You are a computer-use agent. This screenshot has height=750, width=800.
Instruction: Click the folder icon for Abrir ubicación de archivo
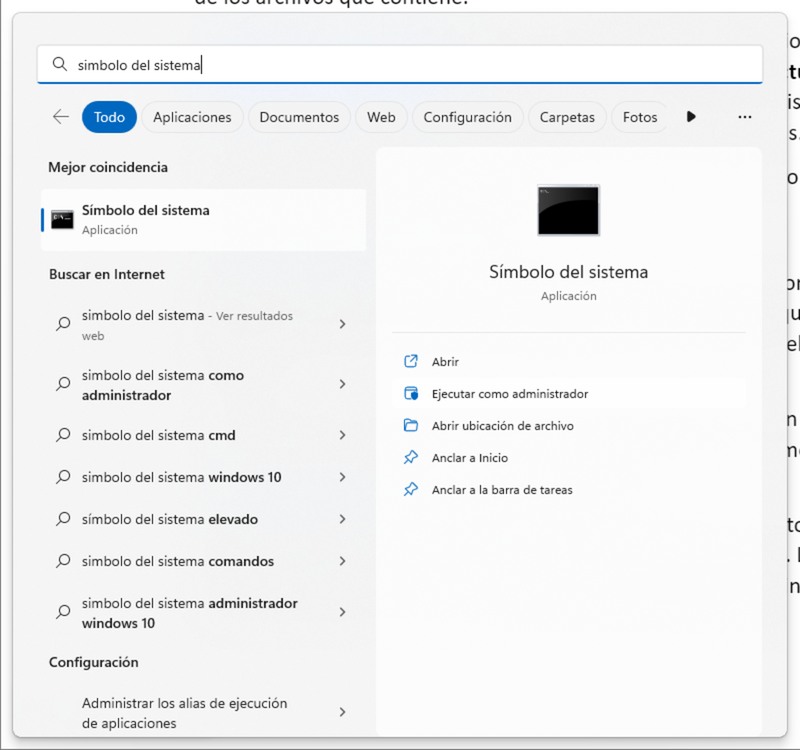412,425
